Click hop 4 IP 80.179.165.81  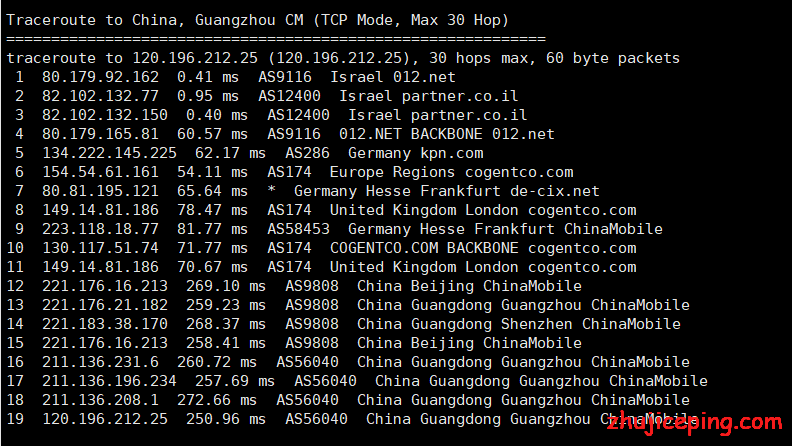[x=100, y=134]
